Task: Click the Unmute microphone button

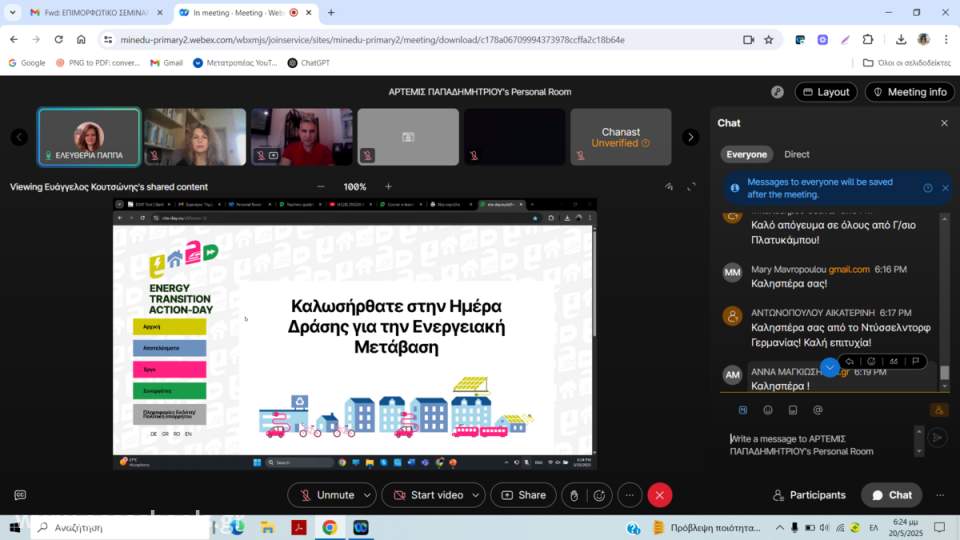Action: [323, 495]
